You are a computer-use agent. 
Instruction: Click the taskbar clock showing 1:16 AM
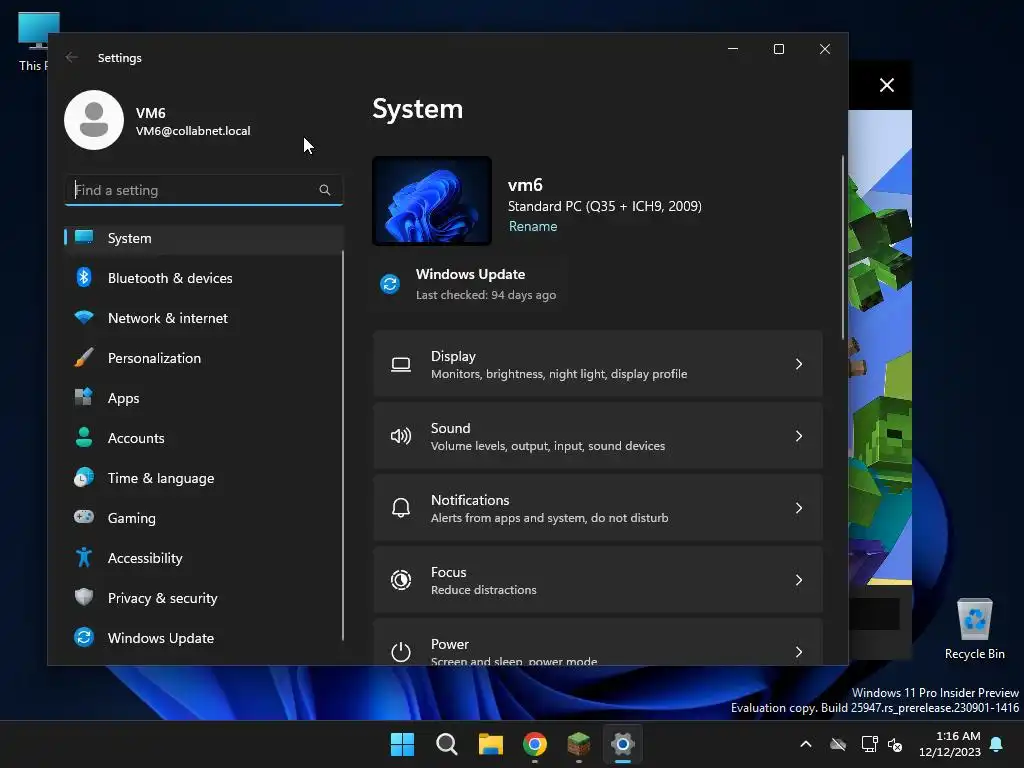coord(950,744)
